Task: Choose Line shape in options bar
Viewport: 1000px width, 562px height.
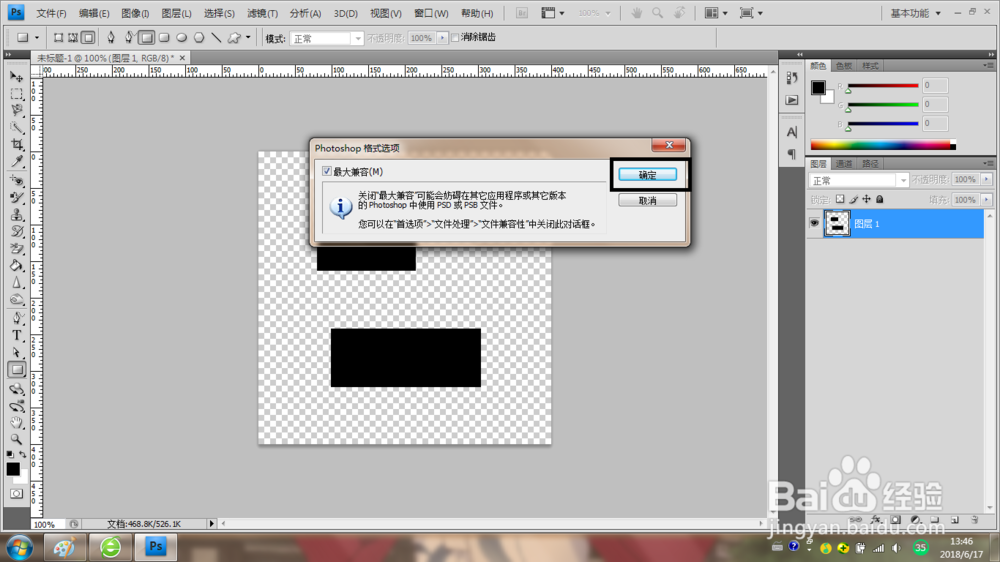Action: [x=216, y=38]
